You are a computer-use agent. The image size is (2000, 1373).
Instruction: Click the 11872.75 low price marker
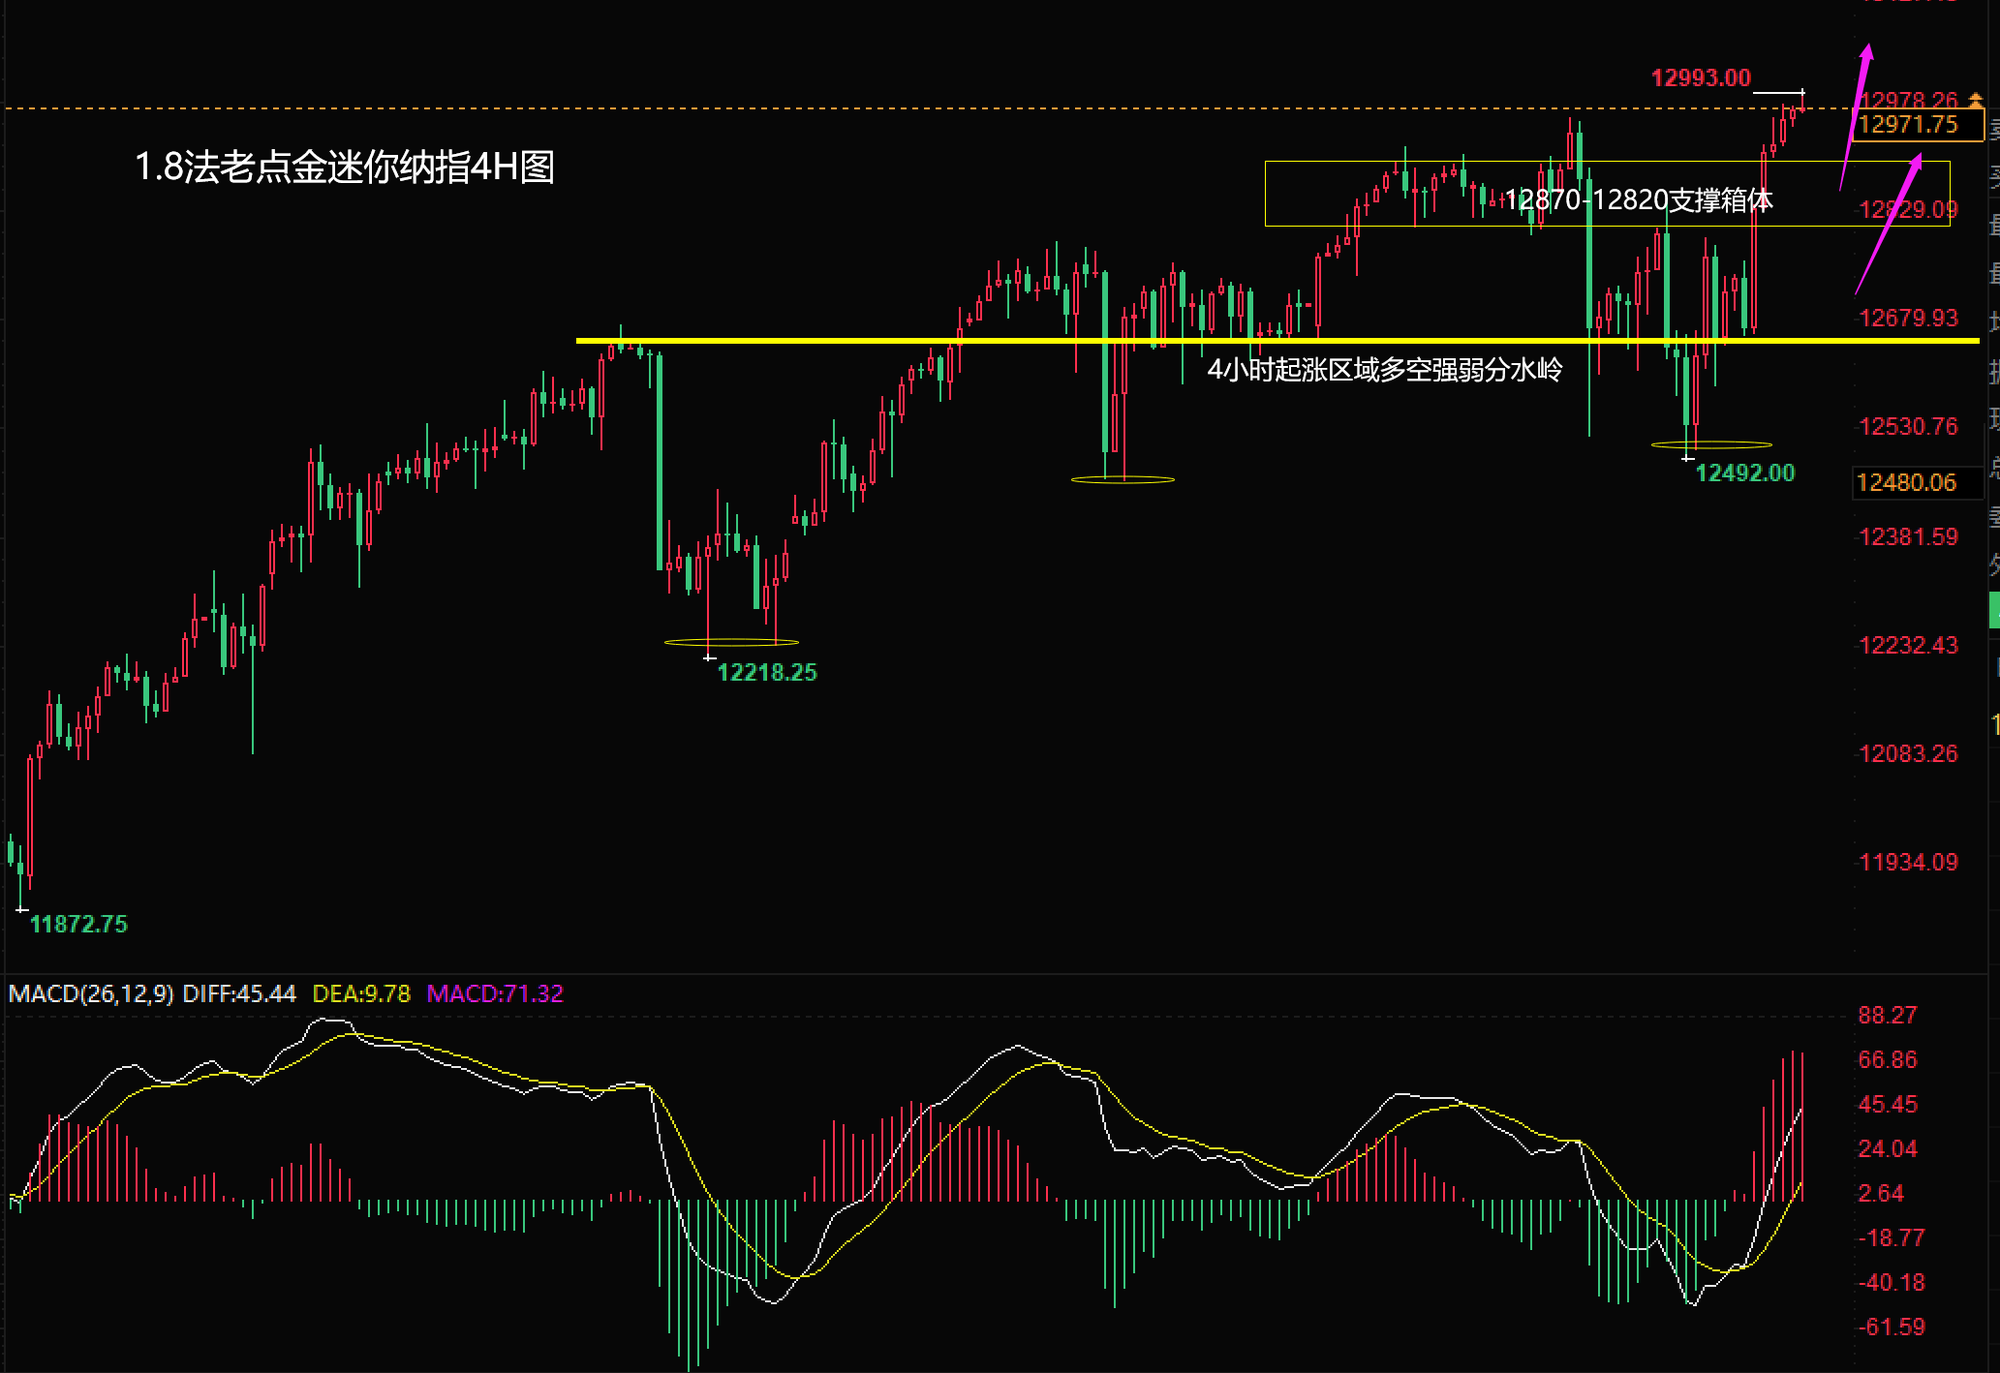[x=79, y=924]
